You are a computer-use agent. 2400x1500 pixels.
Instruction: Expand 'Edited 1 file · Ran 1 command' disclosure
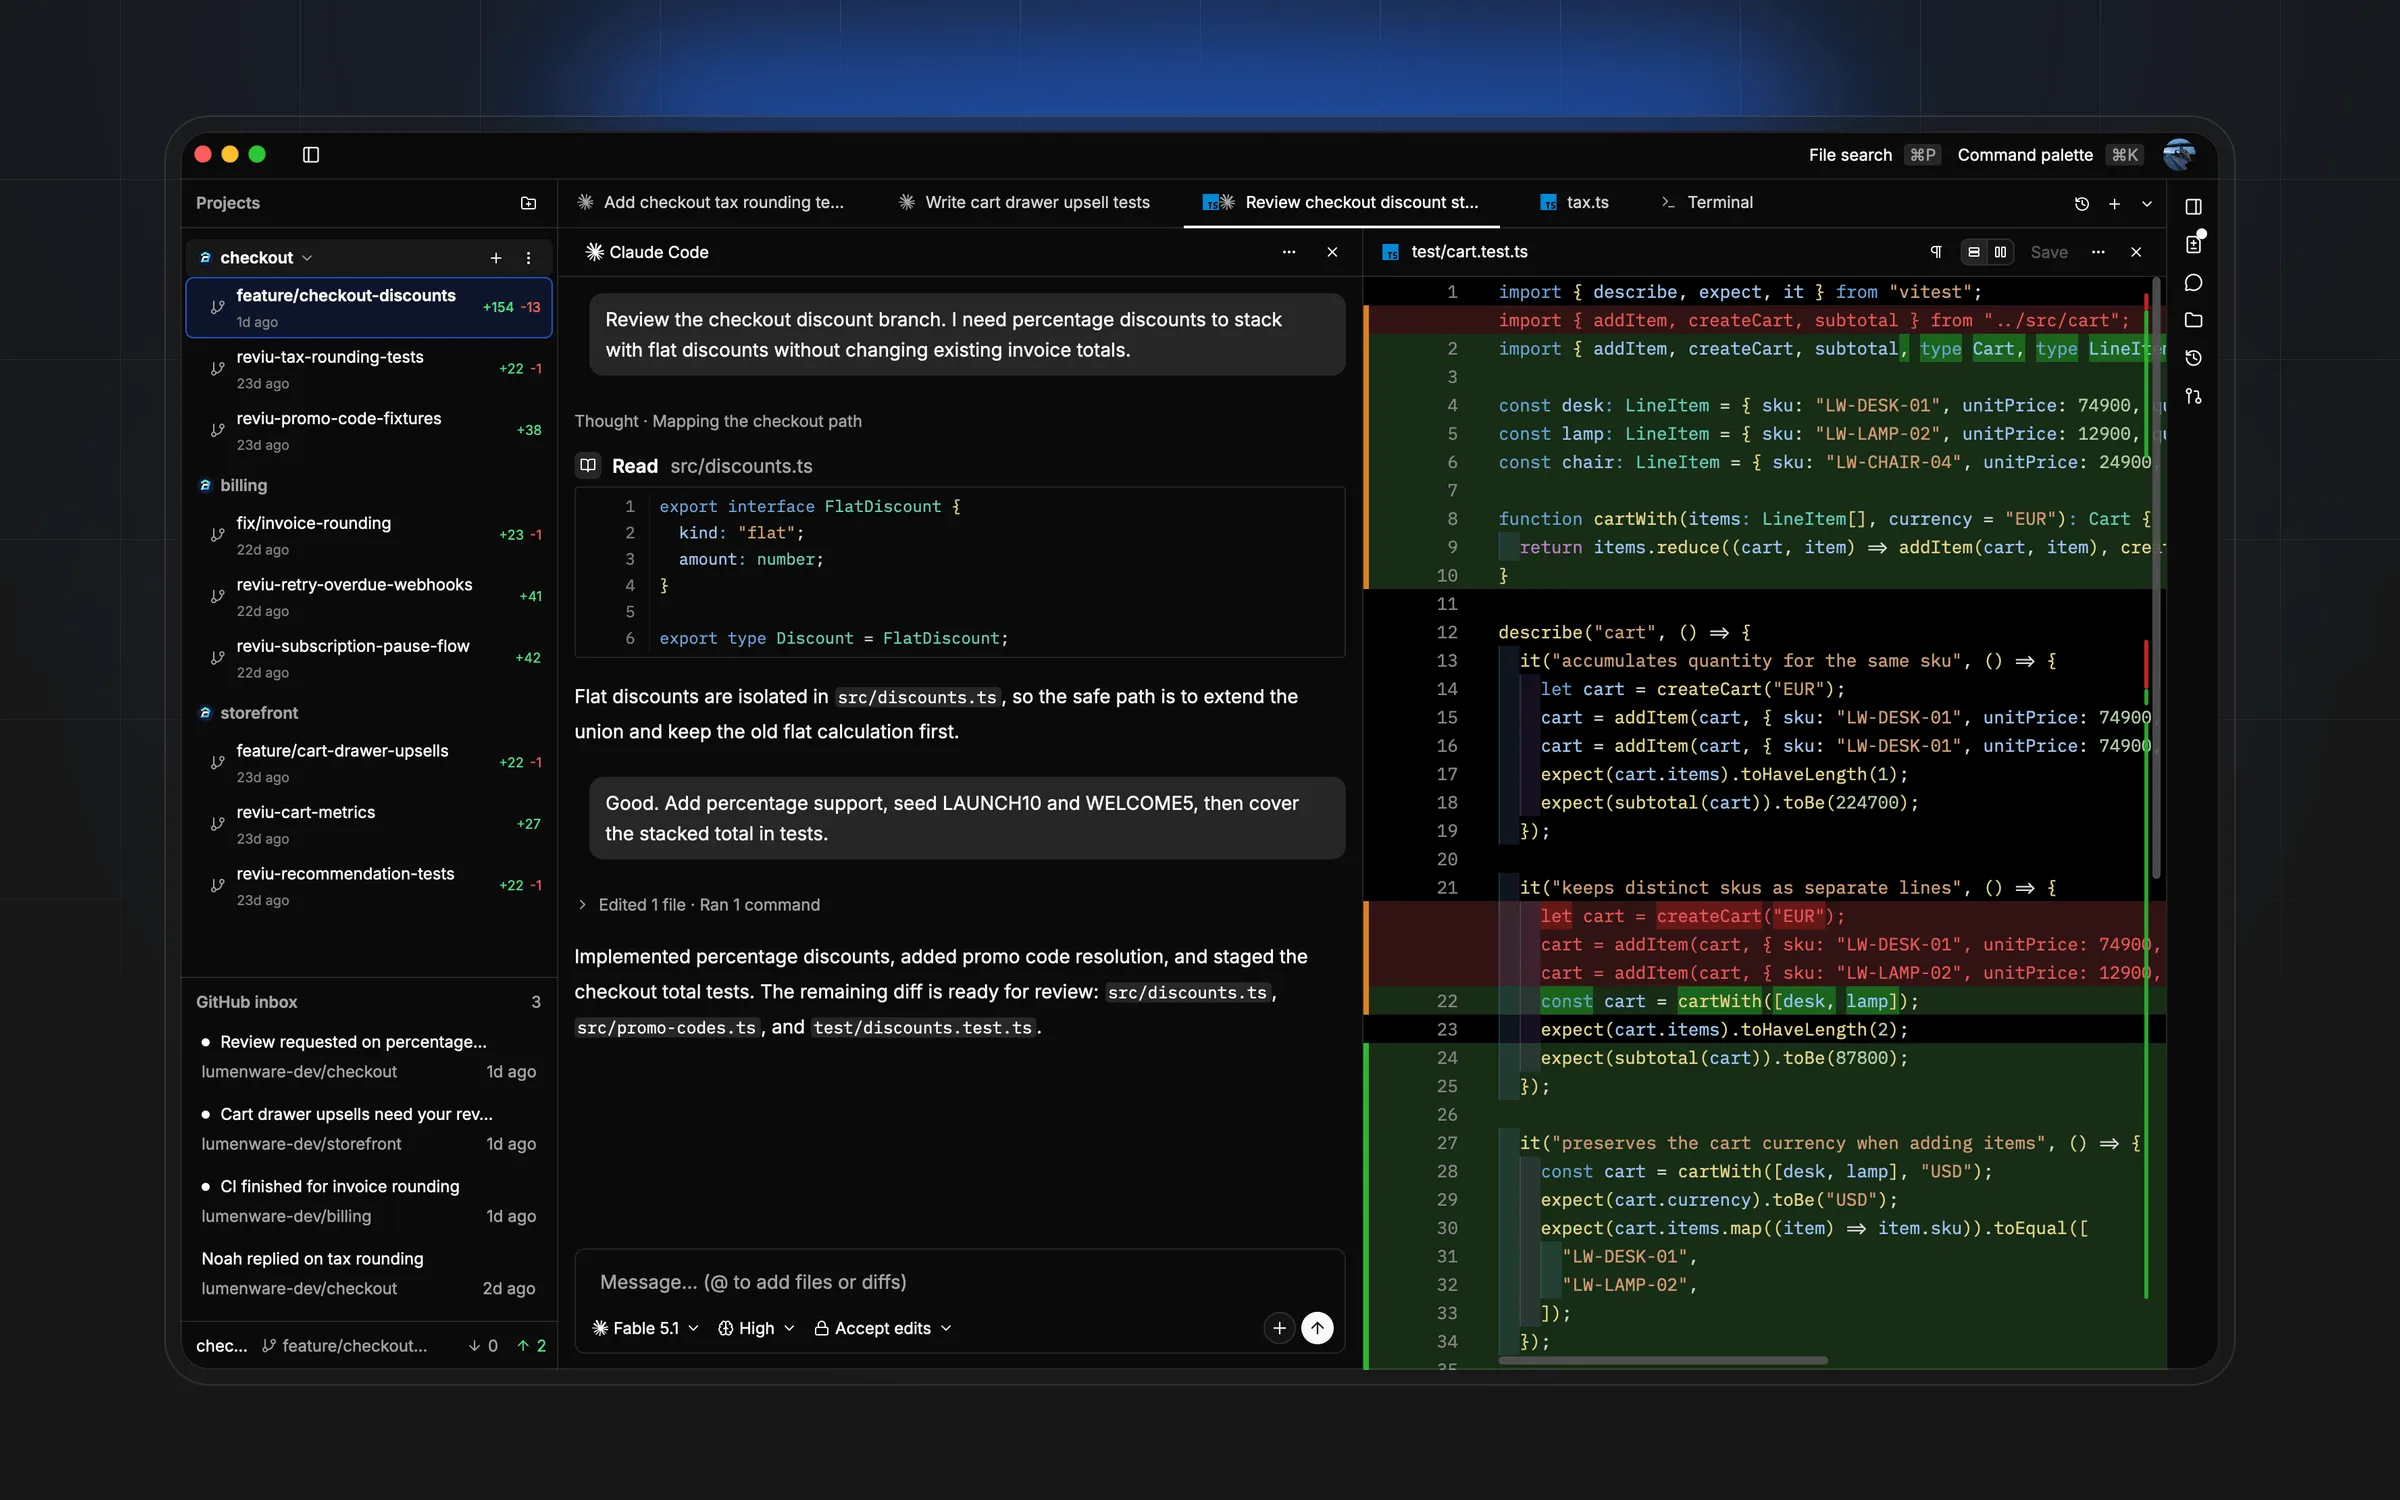[698, 905]
